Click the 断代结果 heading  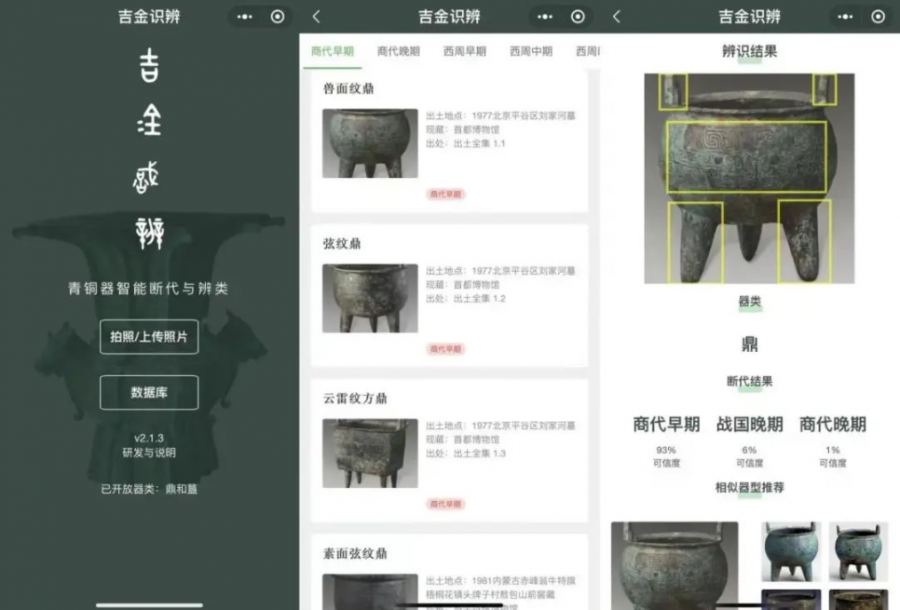(x=750, y=381)
